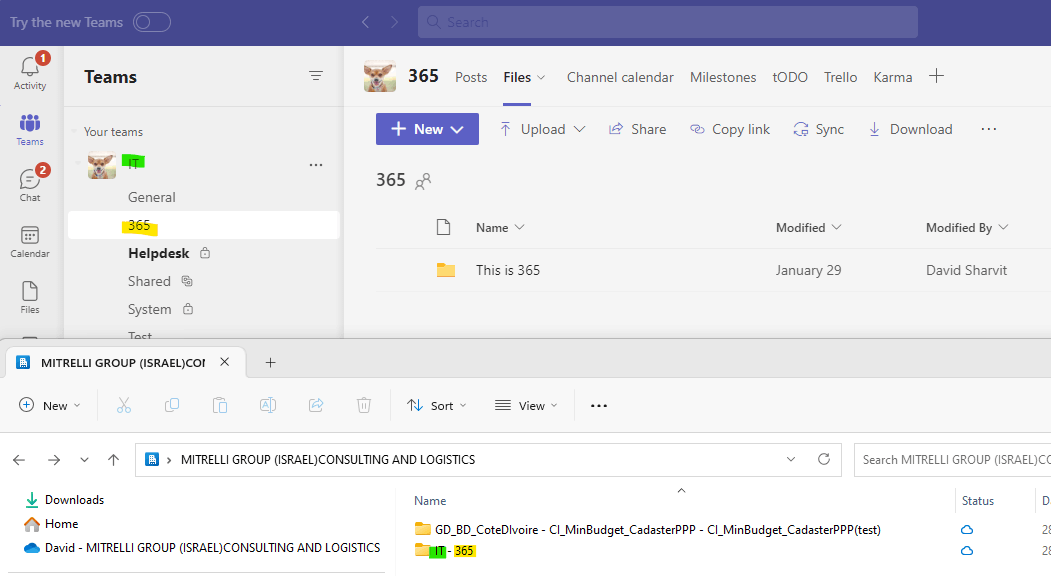Viewport: 1051px width, 576px height.
Task: Click the Rename icon in Explorer
Action: [x=267, y=405]
